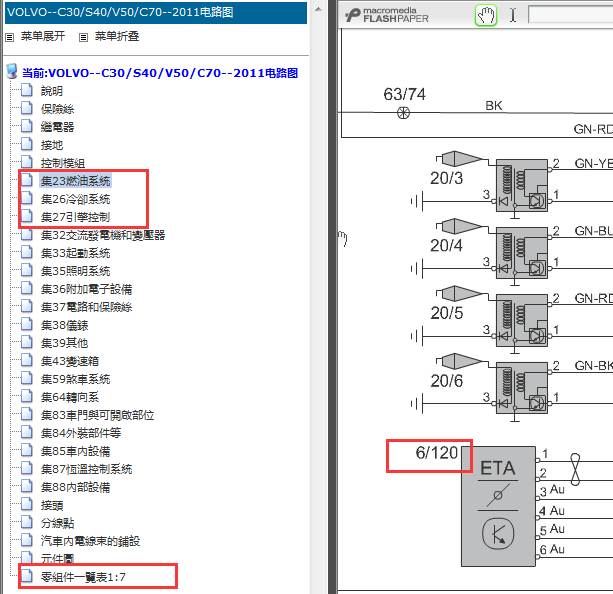Open the 分線點 tree item
This screenshot has height=594, width=613.
(x=57, y=523)
